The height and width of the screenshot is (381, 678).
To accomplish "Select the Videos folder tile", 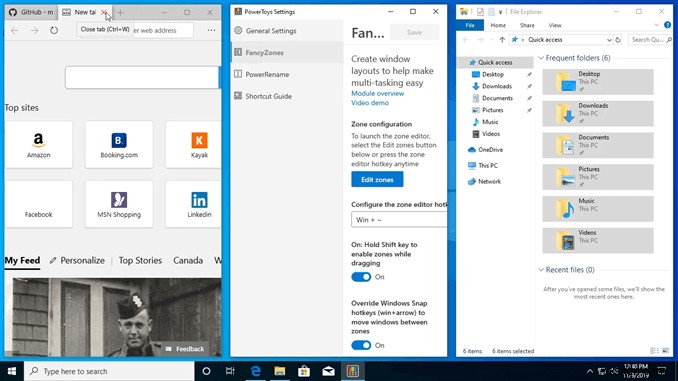I will coord(598,240).
